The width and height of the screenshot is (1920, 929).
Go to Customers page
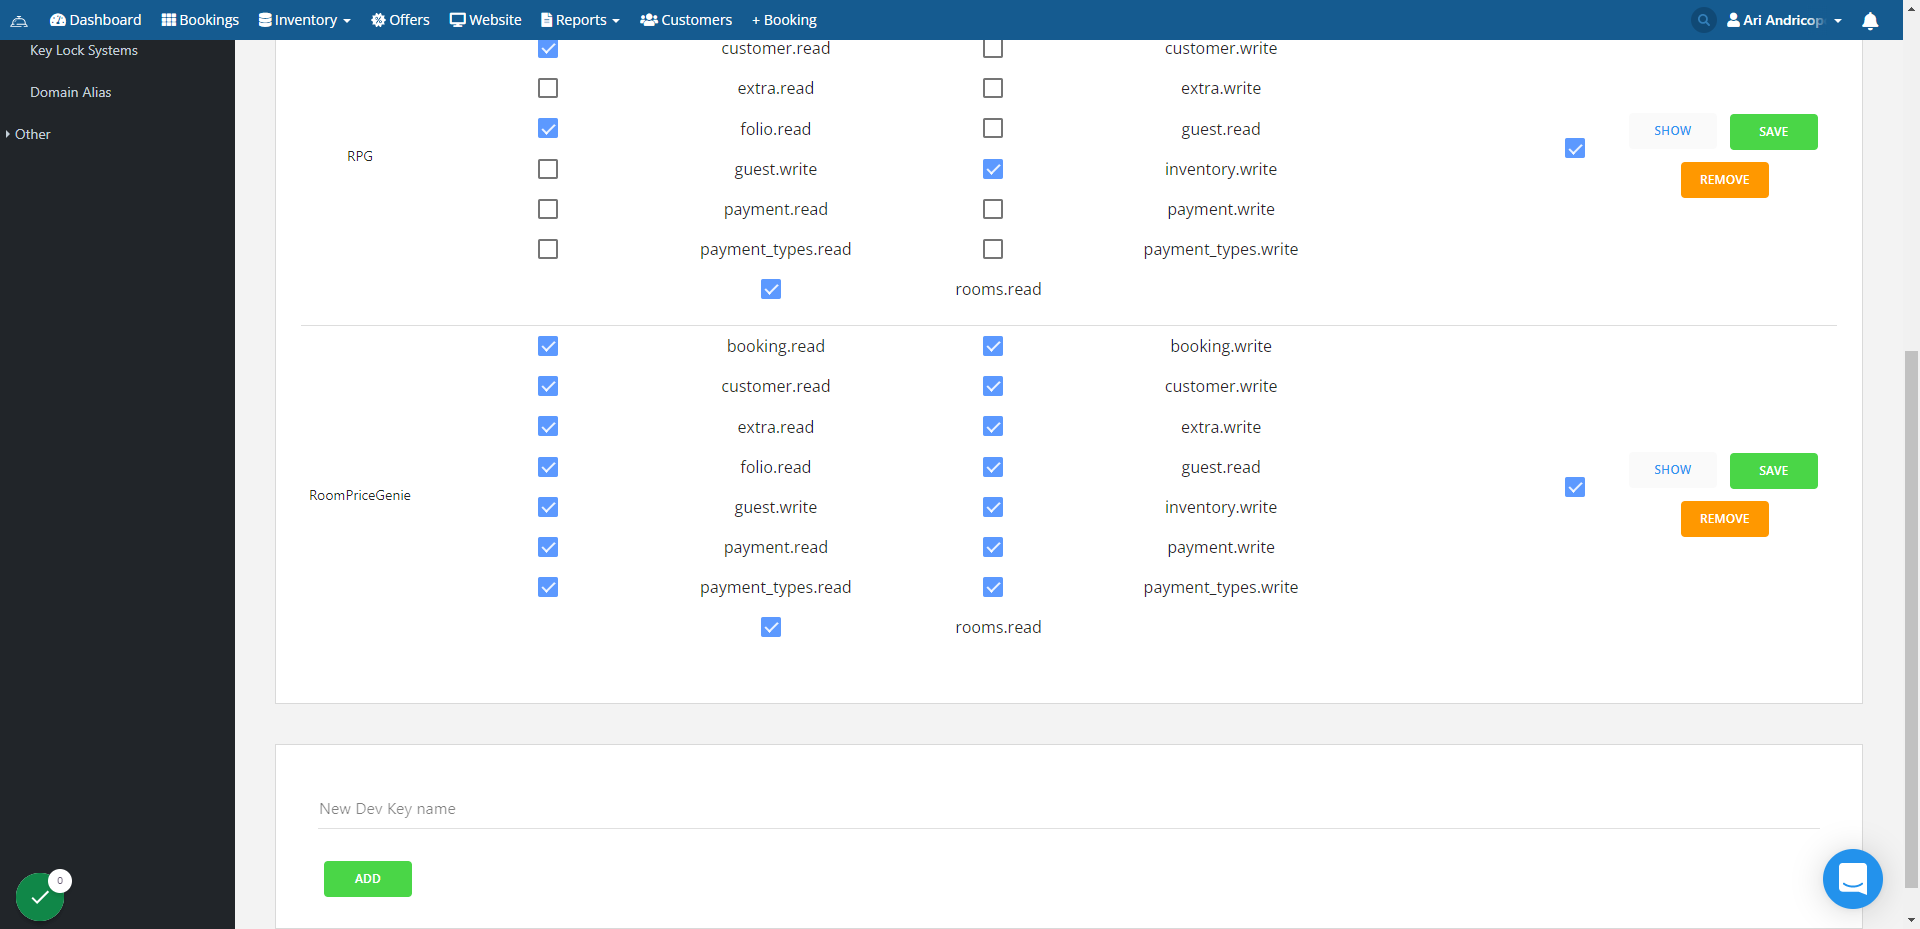point(686,20)
